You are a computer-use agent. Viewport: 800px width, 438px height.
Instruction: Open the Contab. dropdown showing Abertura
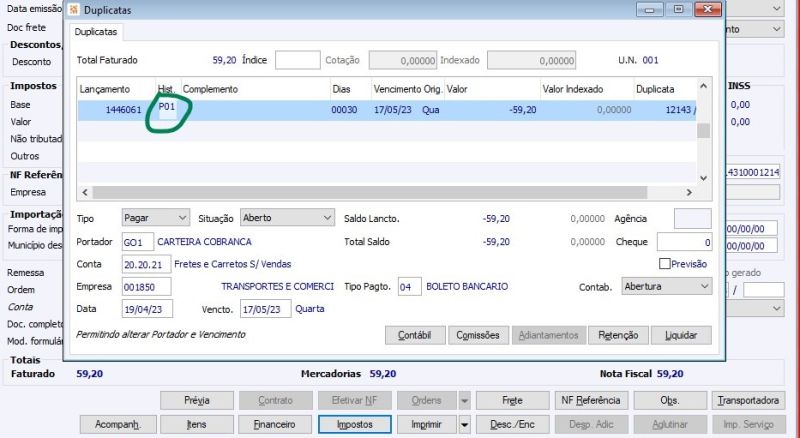click(x=666, y=286)
